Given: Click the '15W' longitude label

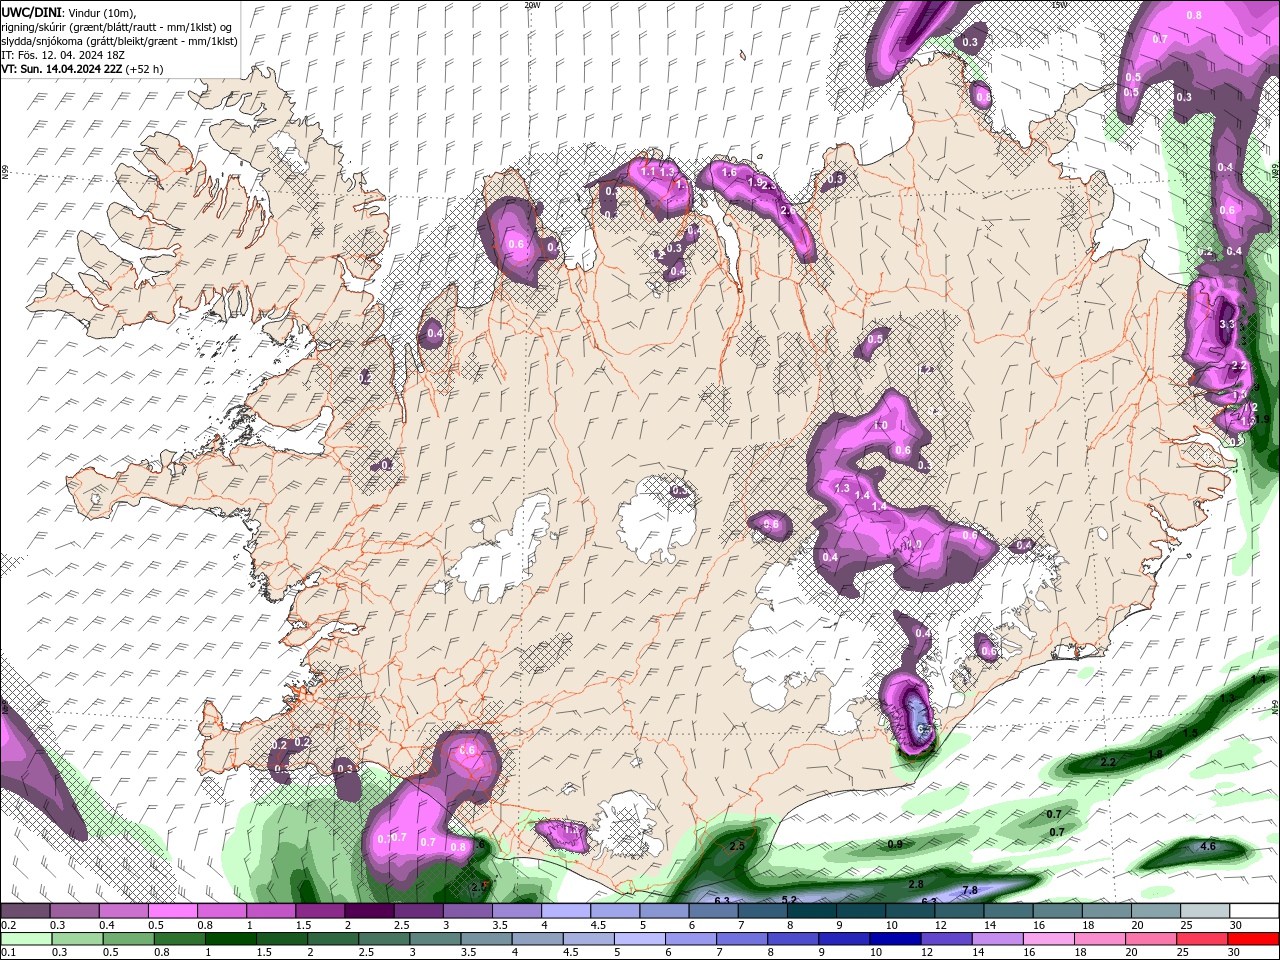Looking at the screenshot, I should click(1060, 5).
